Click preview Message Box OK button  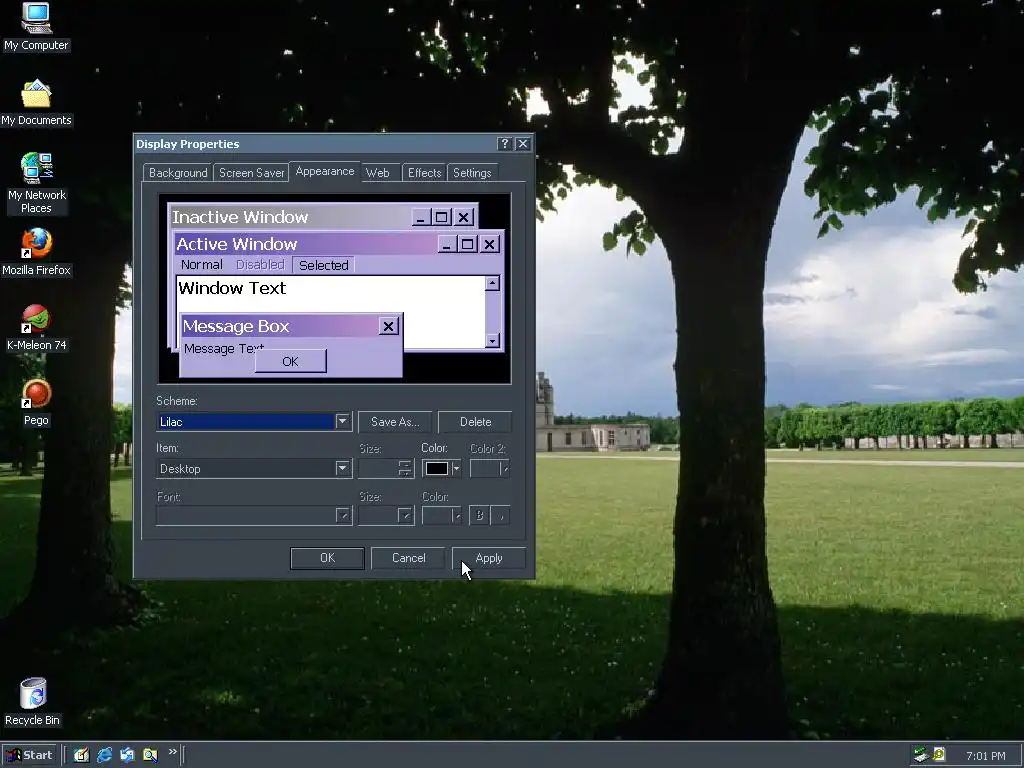(x=291, y=361)
